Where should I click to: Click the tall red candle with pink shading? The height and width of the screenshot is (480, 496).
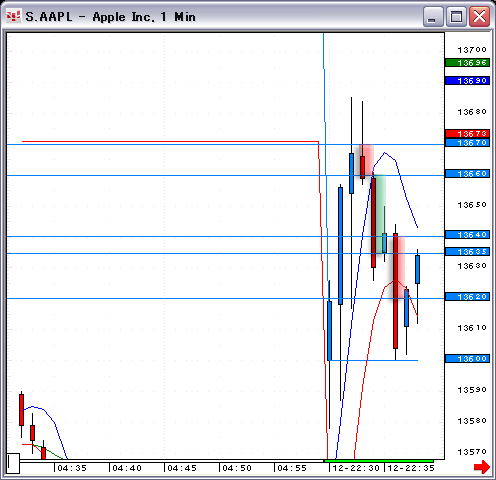pyautogui.click(x=396, y=291)
